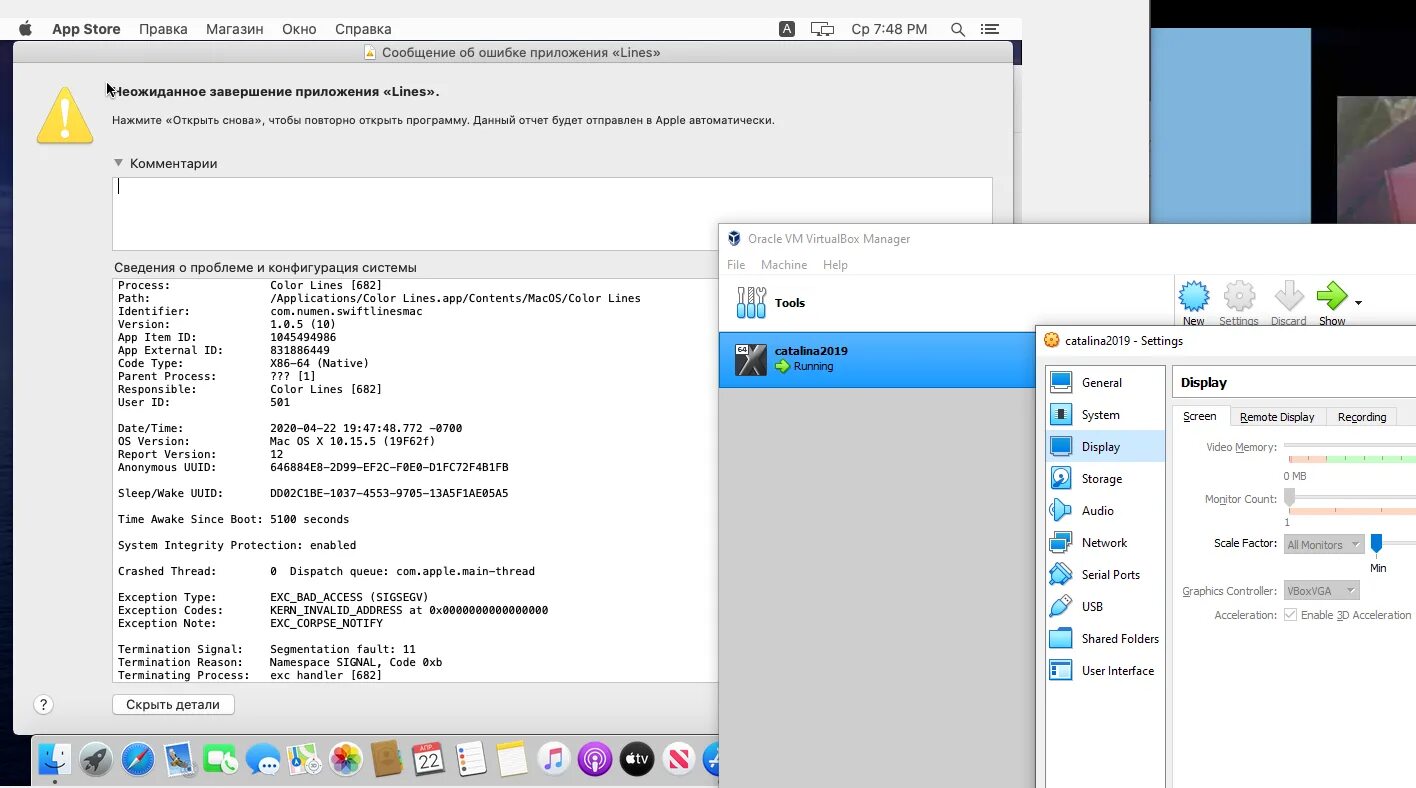Click Monitor Count slider handle
This screenshot has height=788, width=1416.
coord(1289,497)
